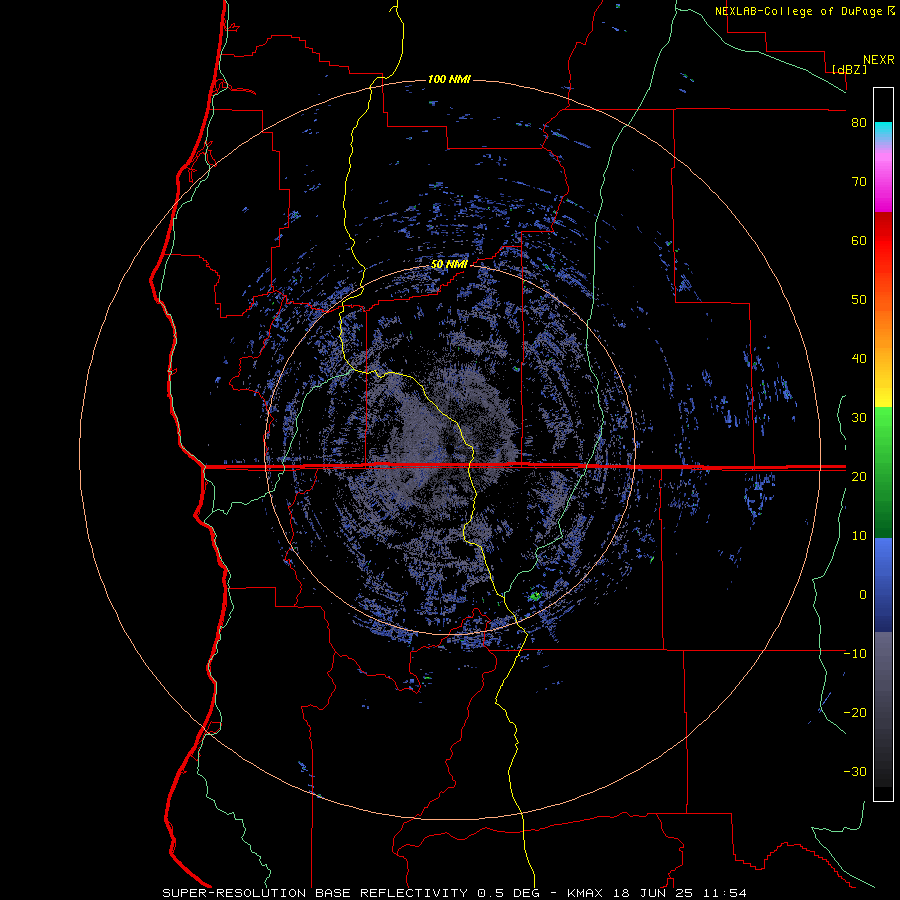
Task: Click the 20 value on dBZ scale
Action: [x=859, y=476]
